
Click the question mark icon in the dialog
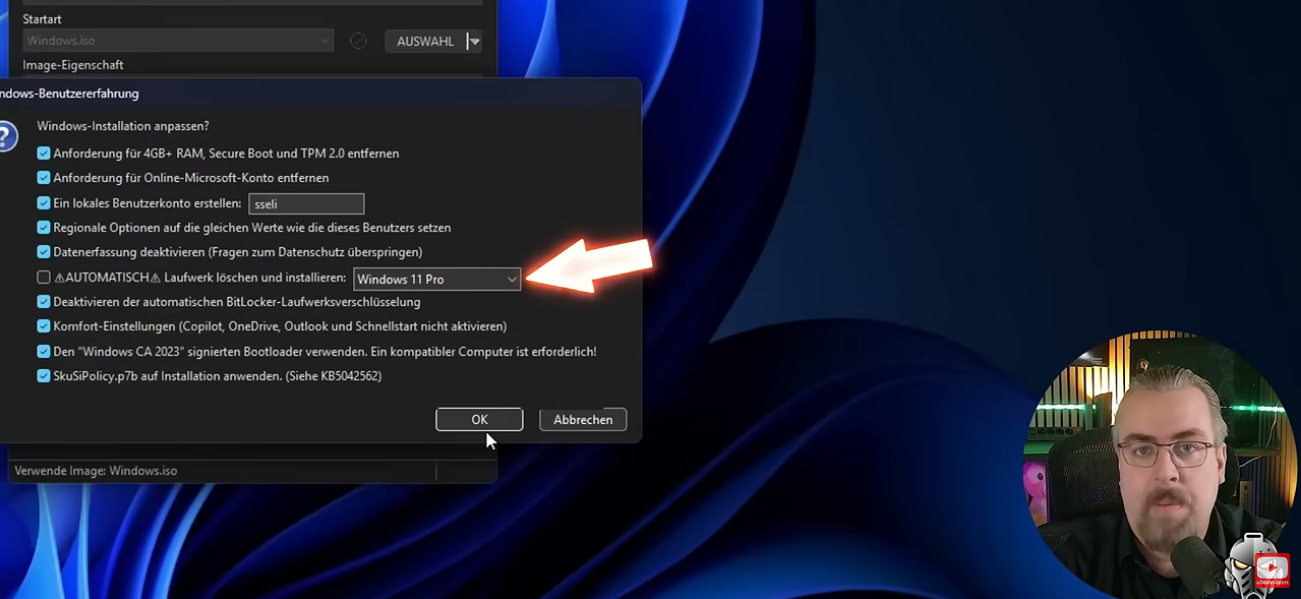5,136
